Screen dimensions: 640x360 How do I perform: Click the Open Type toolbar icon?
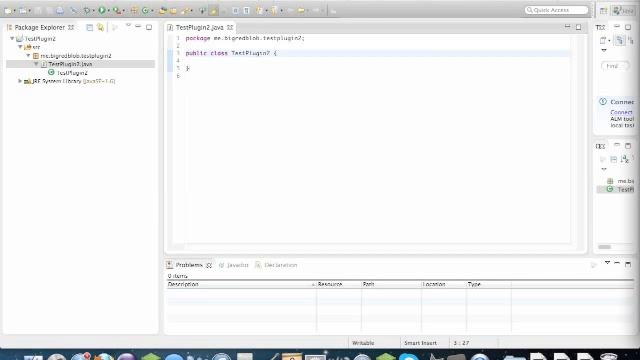(x=162, y=10)
